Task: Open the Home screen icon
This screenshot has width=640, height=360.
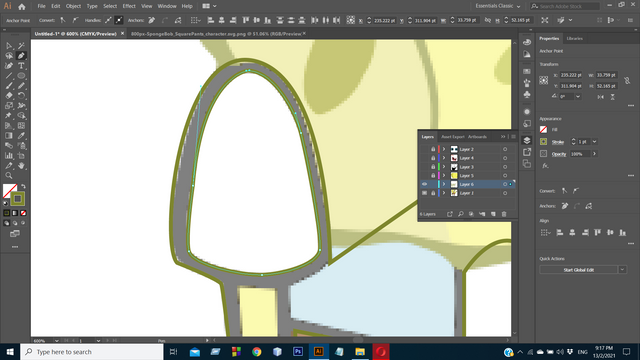Action: (x=22, y=6)
